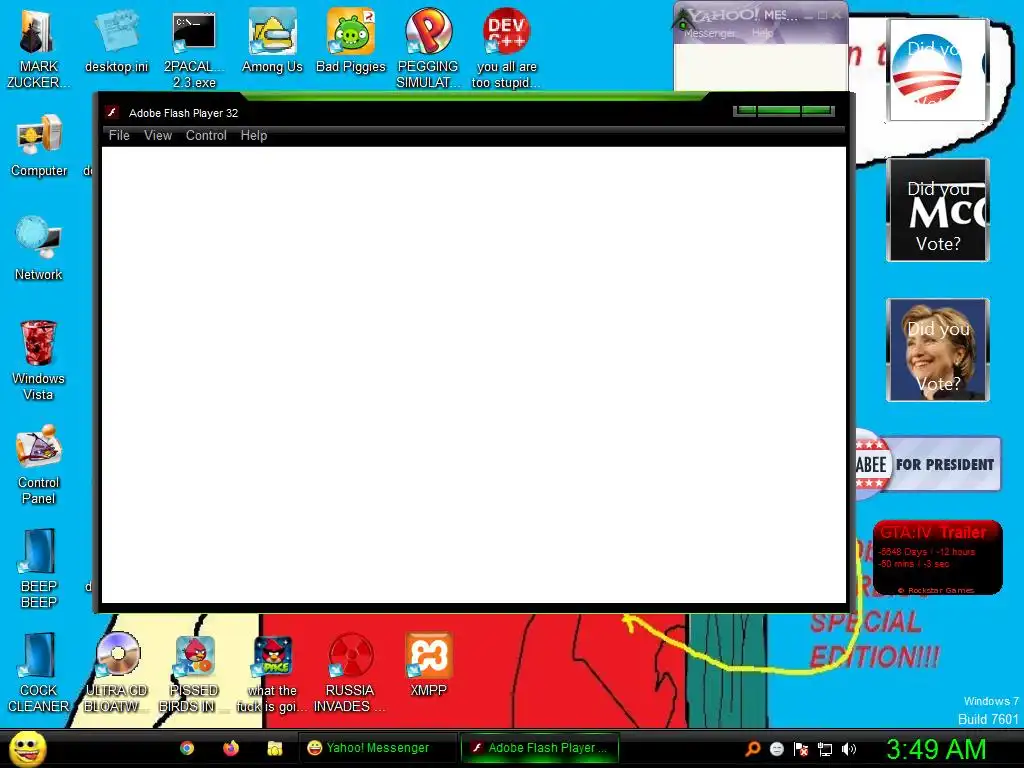Select the Computer desktop icon
Screen dimensions: 1024x768
tap(39, 146)
